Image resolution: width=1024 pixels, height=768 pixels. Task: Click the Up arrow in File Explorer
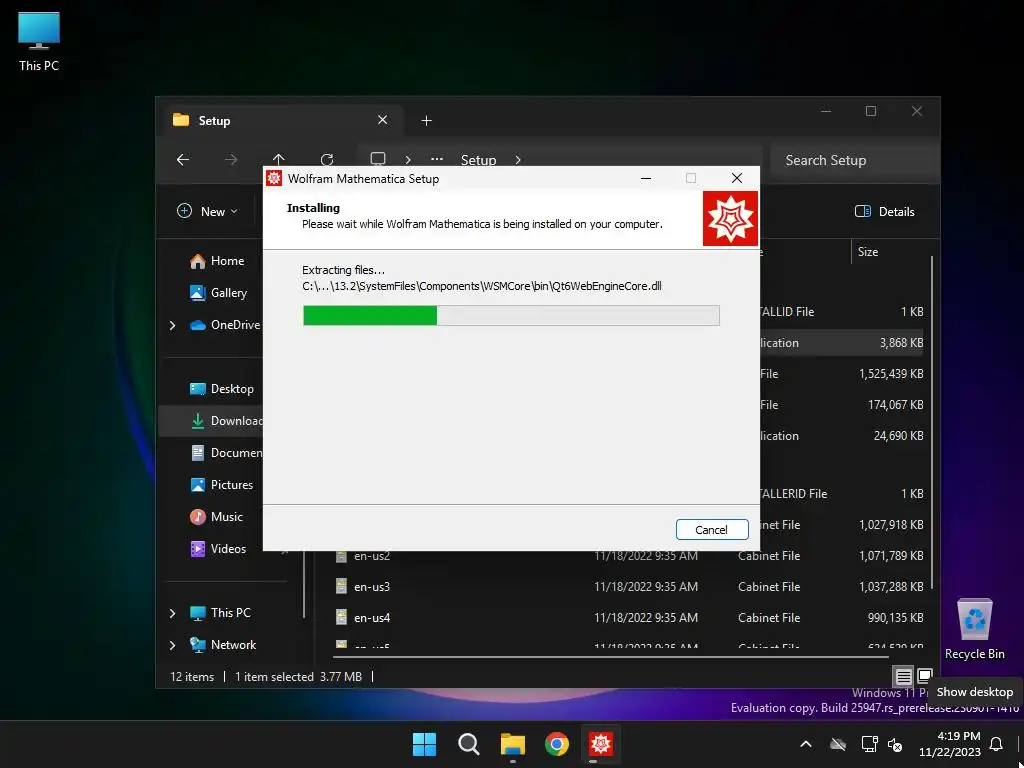pos(279,159)
